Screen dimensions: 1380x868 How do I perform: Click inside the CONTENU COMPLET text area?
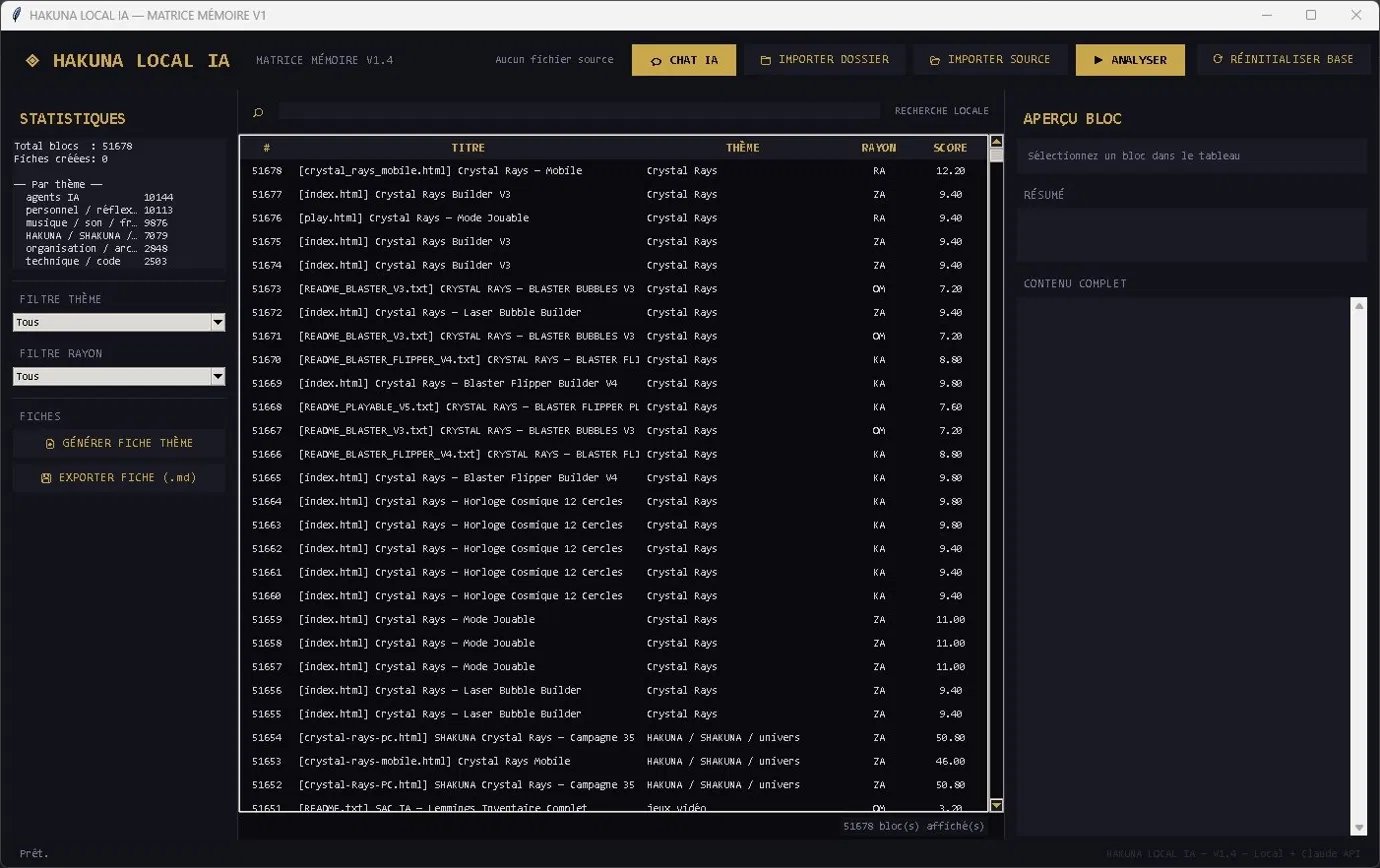[x=1184, y=566]
